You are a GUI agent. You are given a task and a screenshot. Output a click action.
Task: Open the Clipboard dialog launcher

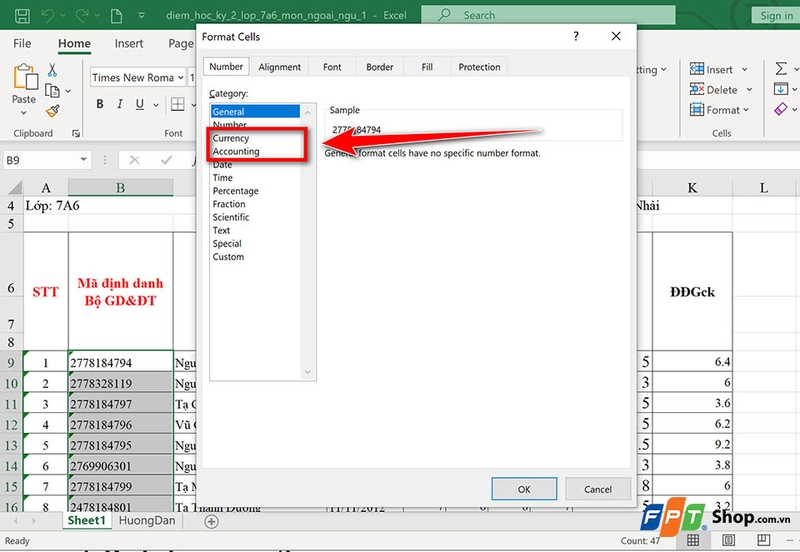(76, 134)
